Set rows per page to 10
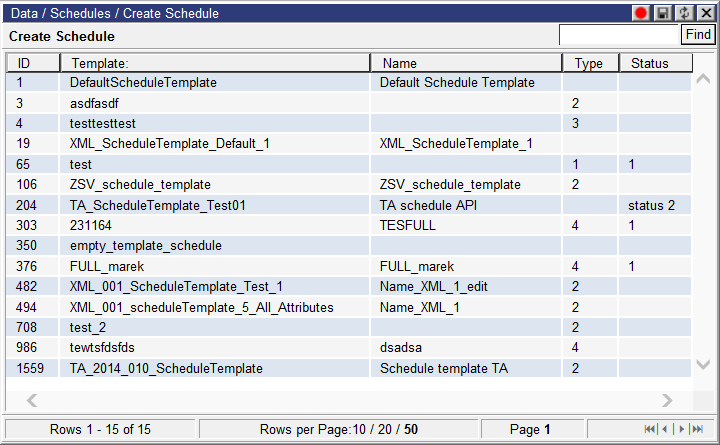720x445 pixels. coord(360,429)
